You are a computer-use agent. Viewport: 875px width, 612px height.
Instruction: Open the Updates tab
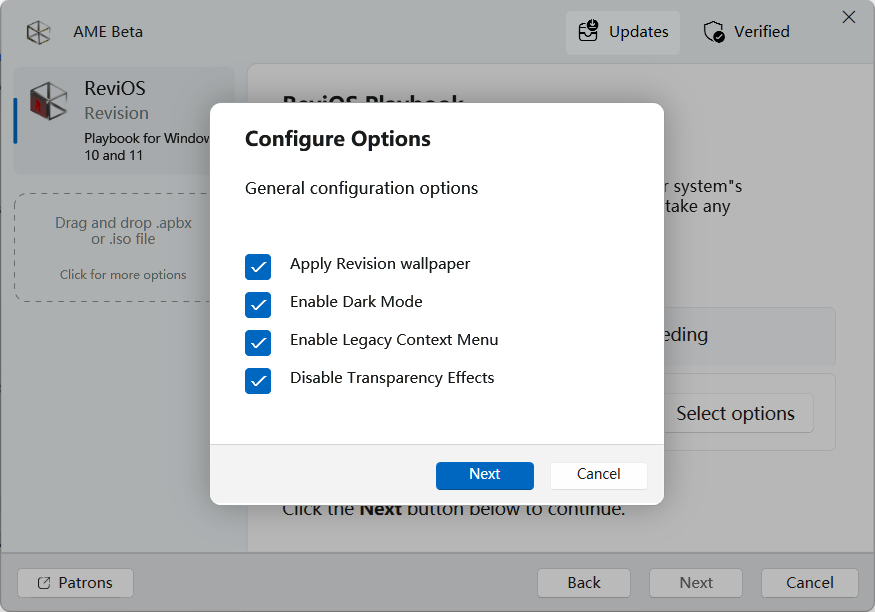pos(623,32)
